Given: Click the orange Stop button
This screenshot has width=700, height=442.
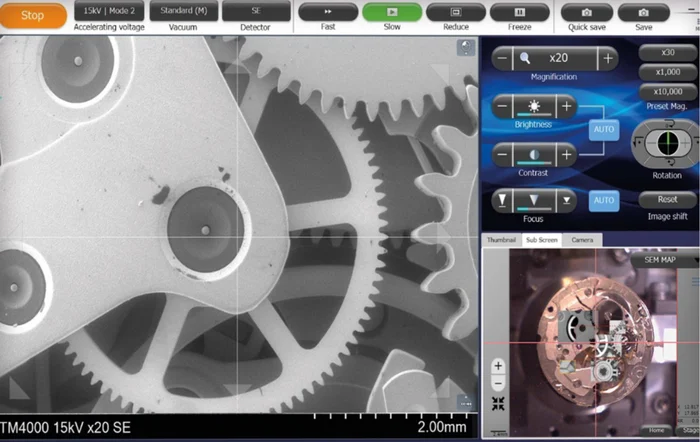Looking at the screenshot, I should pyautogui.click(x=33, y=16).
